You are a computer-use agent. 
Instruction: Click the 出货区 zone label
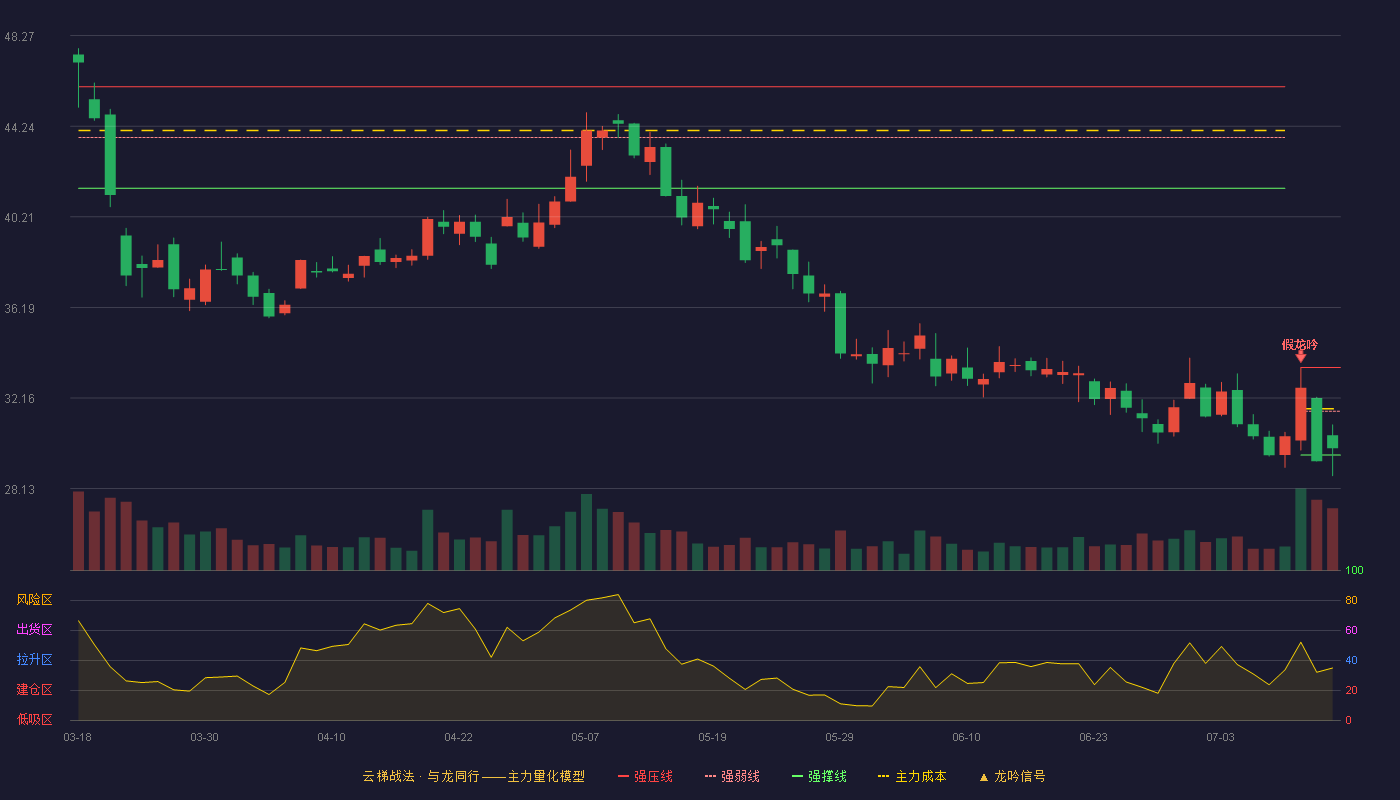pyautogui.click(x=34, y=630)
